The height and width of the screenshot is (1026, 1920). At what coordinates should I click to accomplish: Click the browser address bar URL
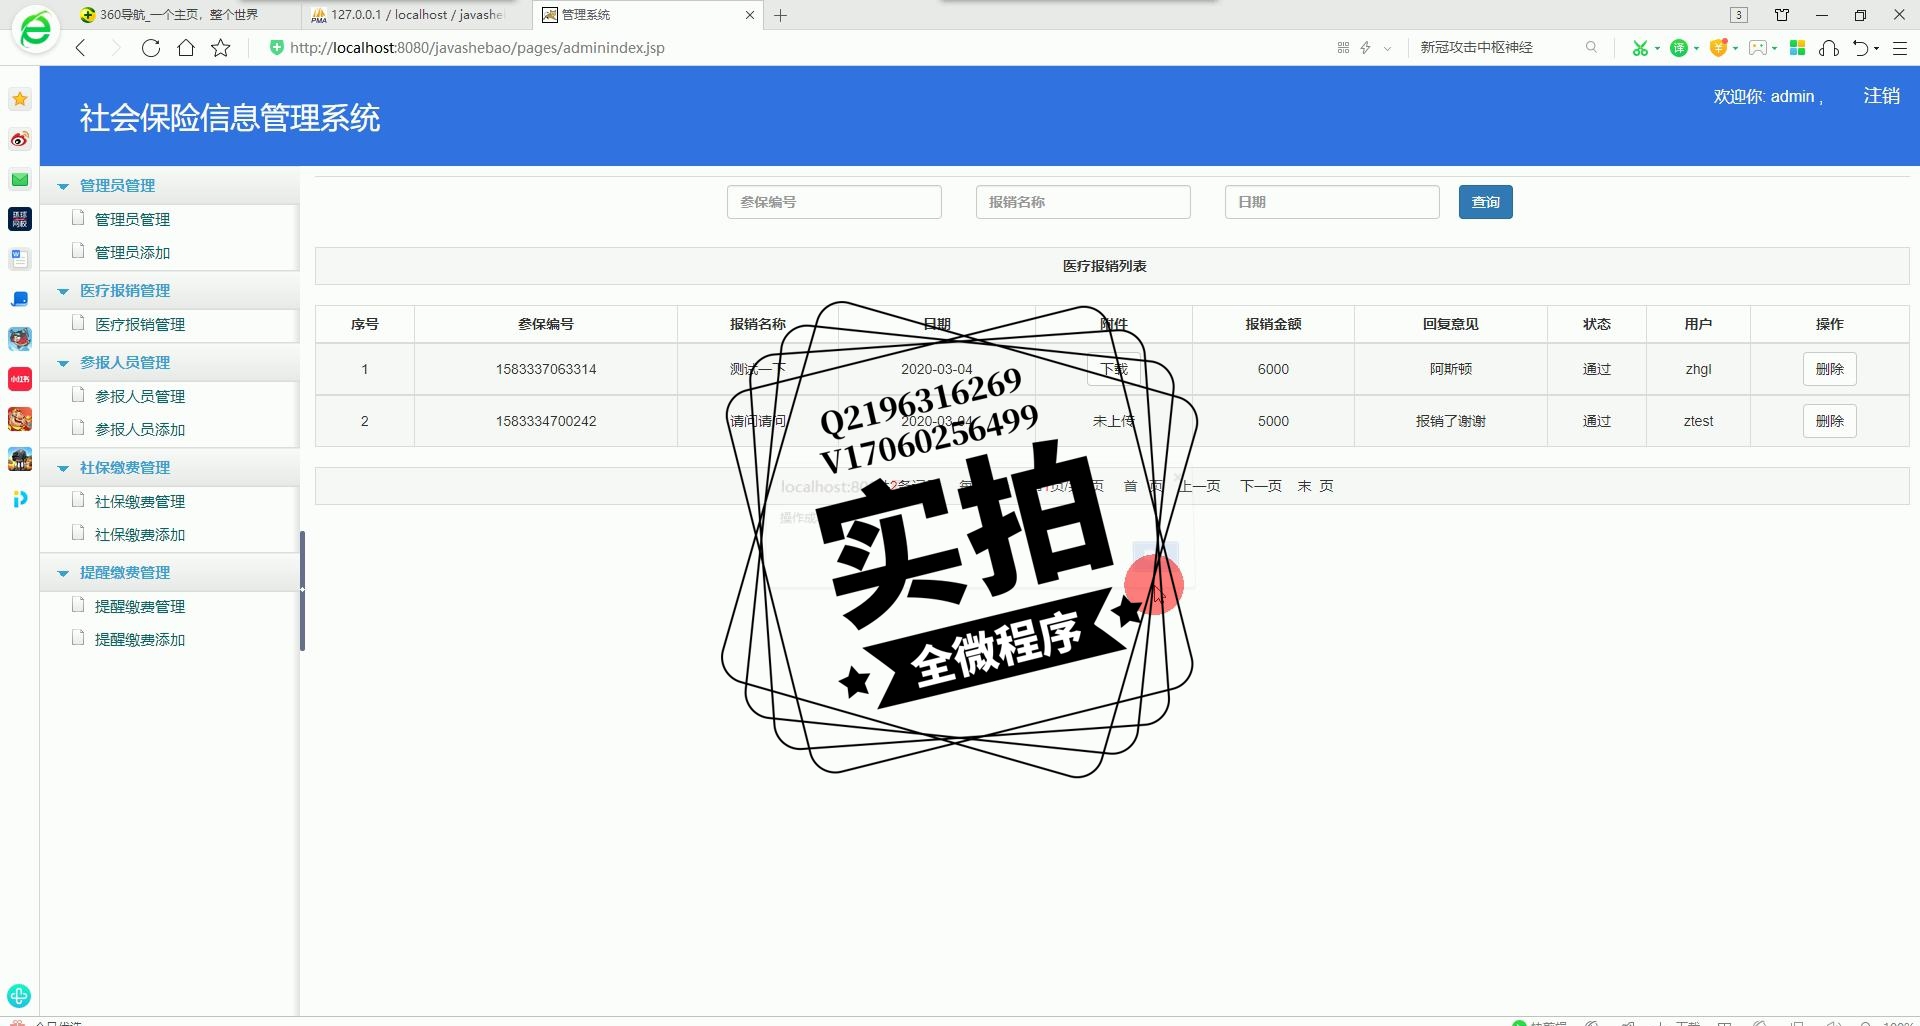(x=477, y=48)
